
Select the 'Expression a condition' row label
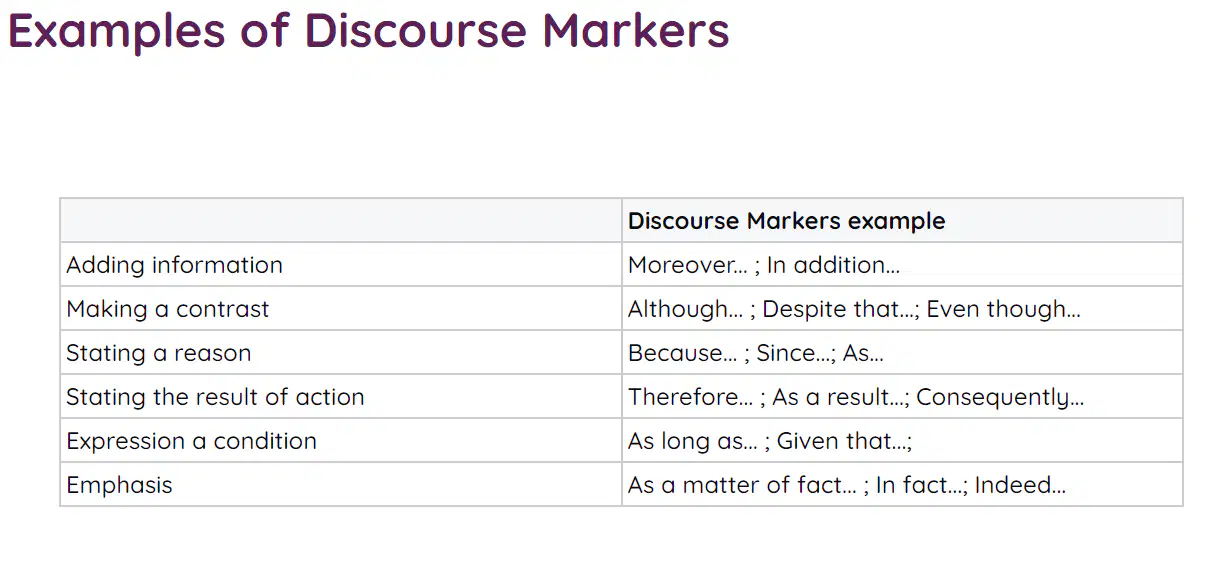pos(341,440)
